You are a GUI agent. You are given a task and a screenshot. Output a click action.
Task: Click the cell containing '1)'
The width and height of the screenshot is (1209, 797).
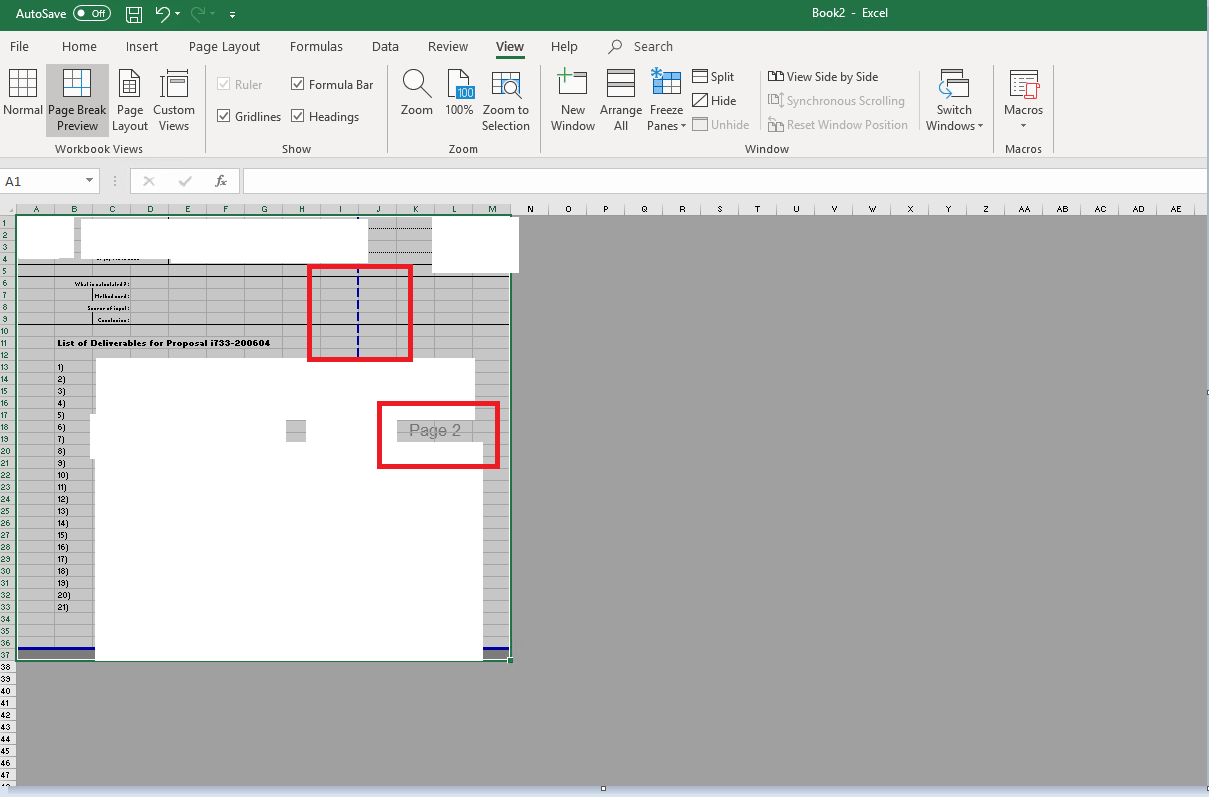coord(61,367)
